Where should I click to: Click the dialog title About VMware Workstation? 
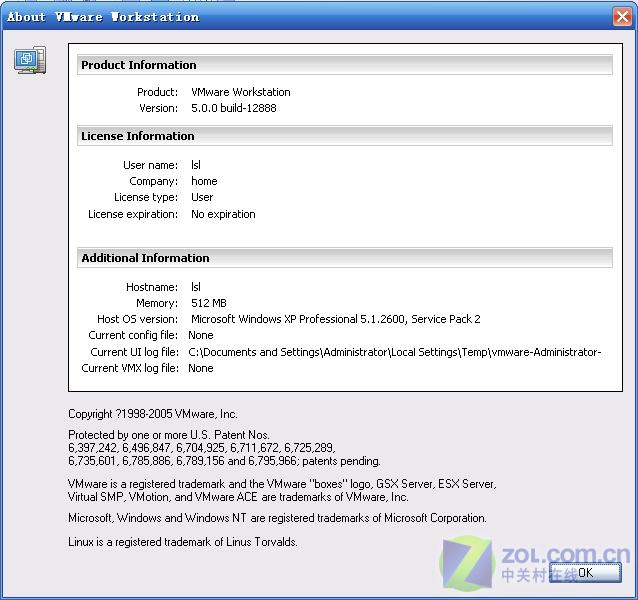(103, 17)
